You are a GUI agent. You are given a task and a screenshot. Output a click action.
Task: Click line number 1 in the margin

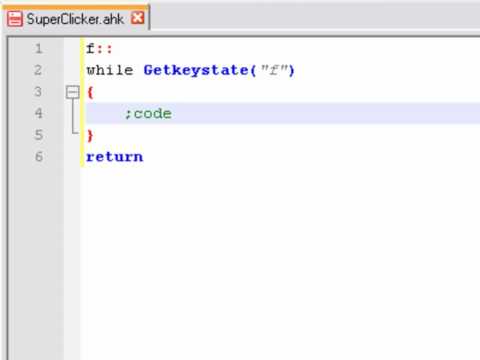tap(39, 49)
